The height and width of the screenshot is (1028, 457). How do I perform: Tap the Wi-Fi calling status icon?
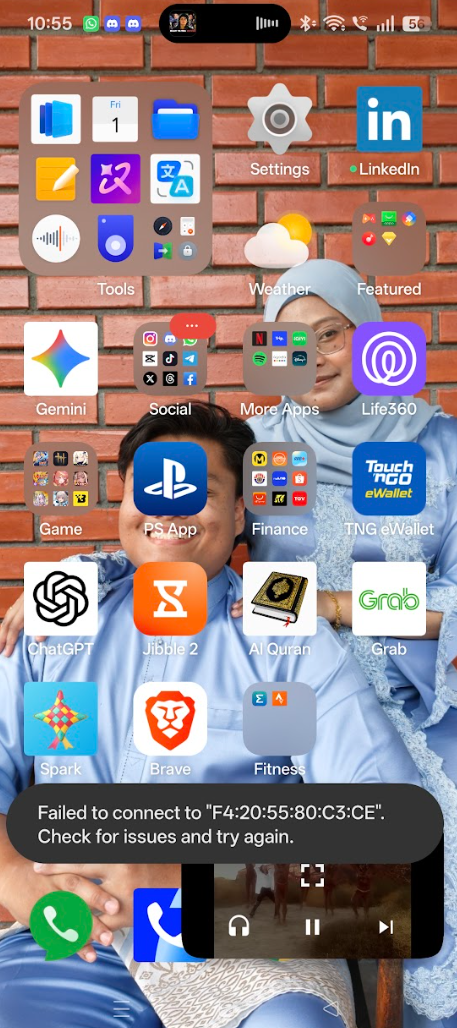[360, 24]
